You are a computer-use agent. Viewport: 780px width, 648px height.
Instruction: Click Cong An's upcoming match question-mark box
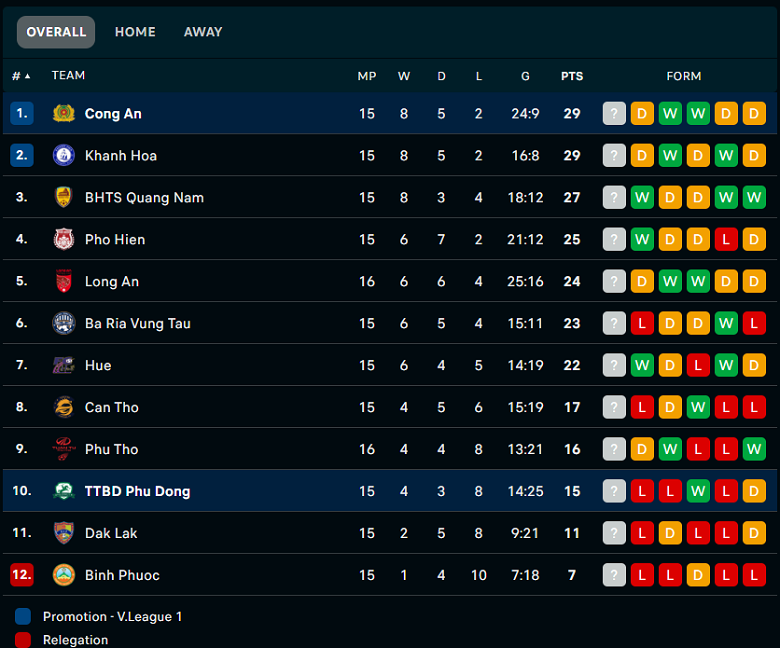pyautogui.click(x=614, y=113)
